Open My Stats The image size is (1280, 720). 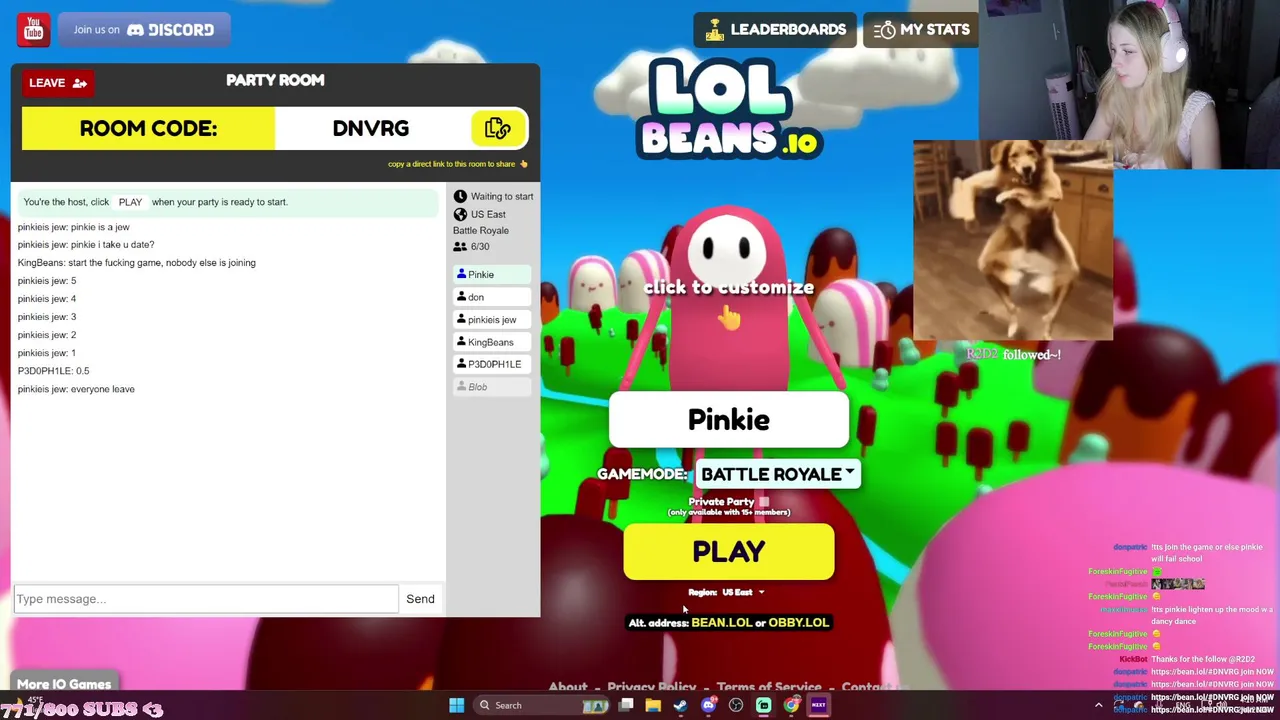921,29
